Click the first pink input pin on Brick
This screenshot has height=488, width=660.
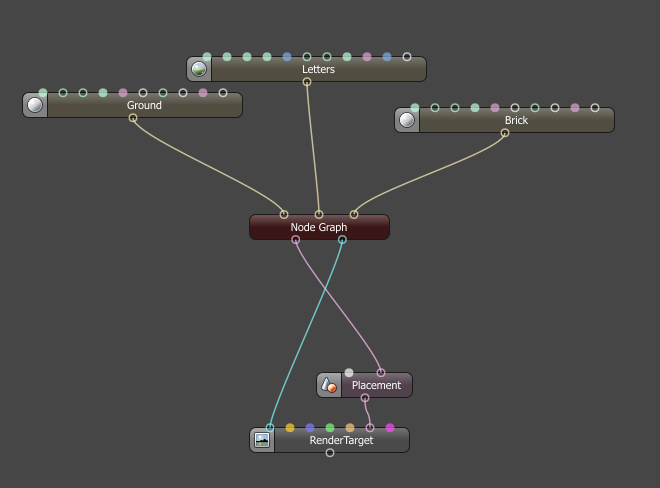(x=495, y=108)
